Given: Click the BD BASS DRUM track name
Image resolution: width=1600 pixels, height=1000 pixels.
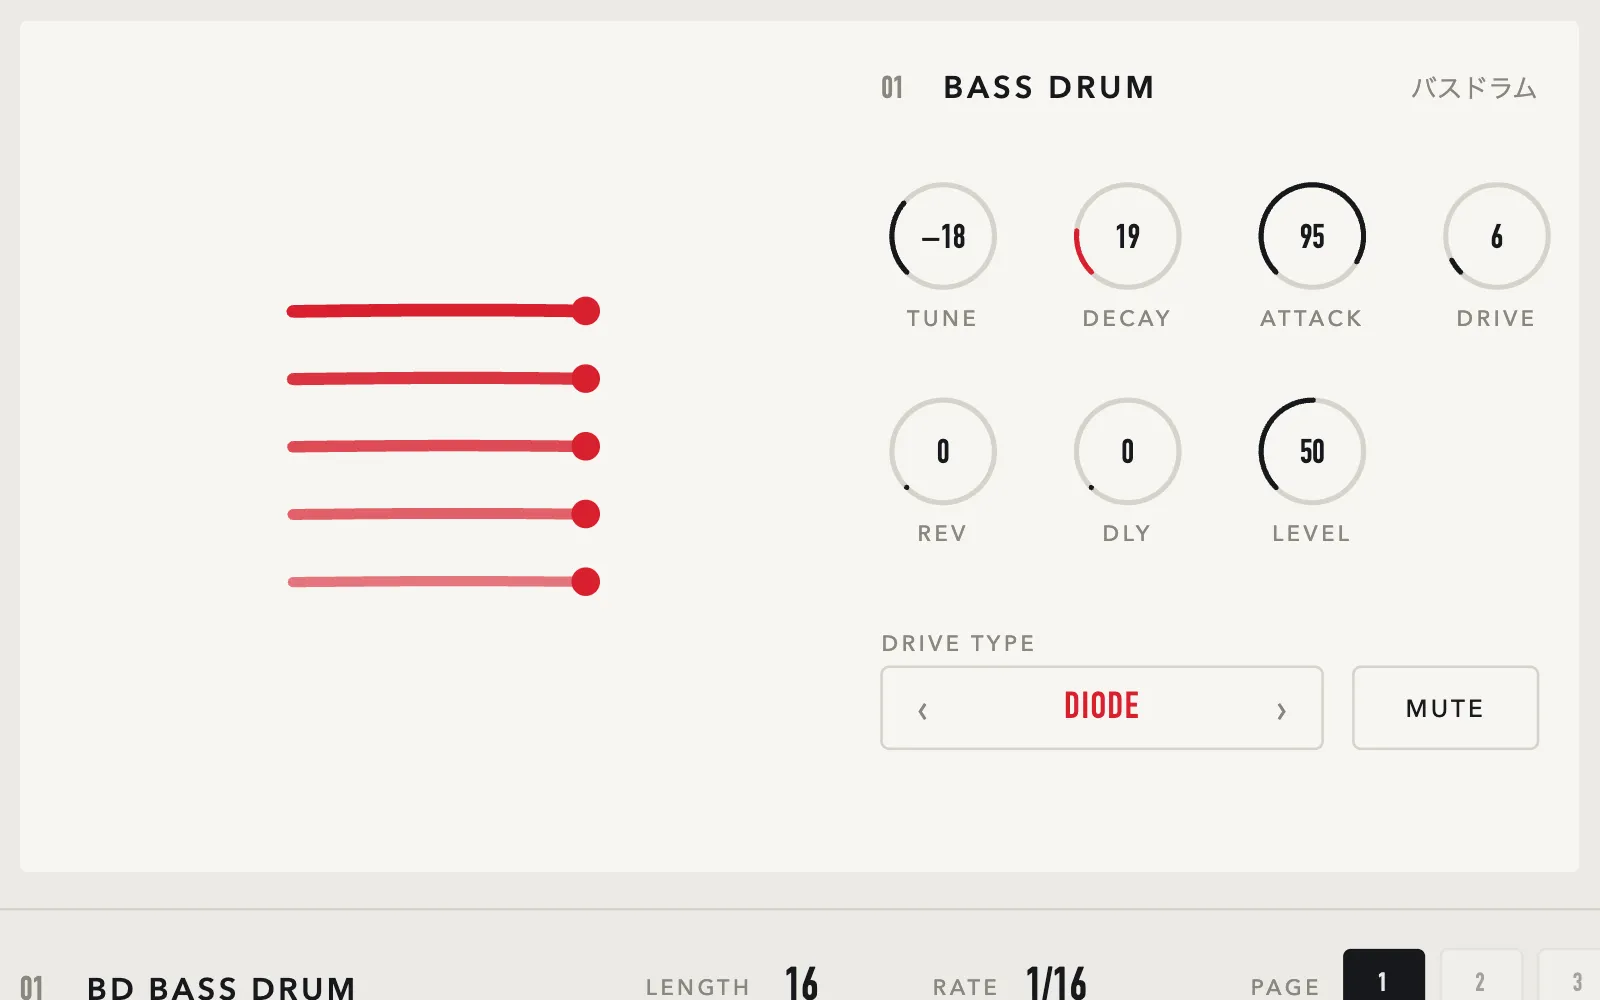Looking at the screenshot, I should [x=221, y=987].
